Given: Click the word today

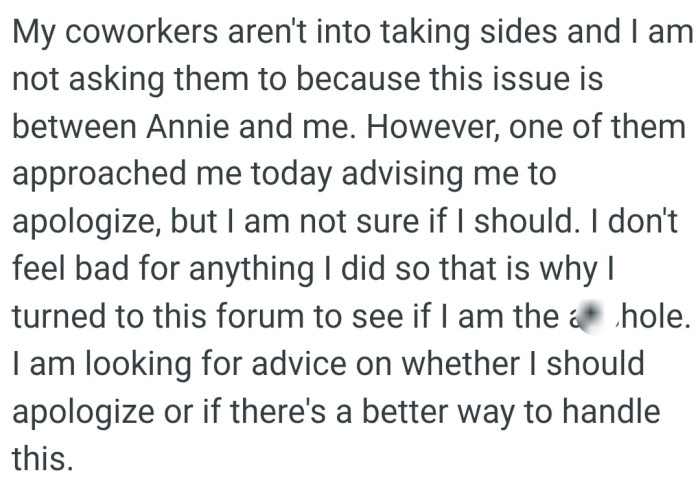Looking at the screenshot, I should (292, 175).
